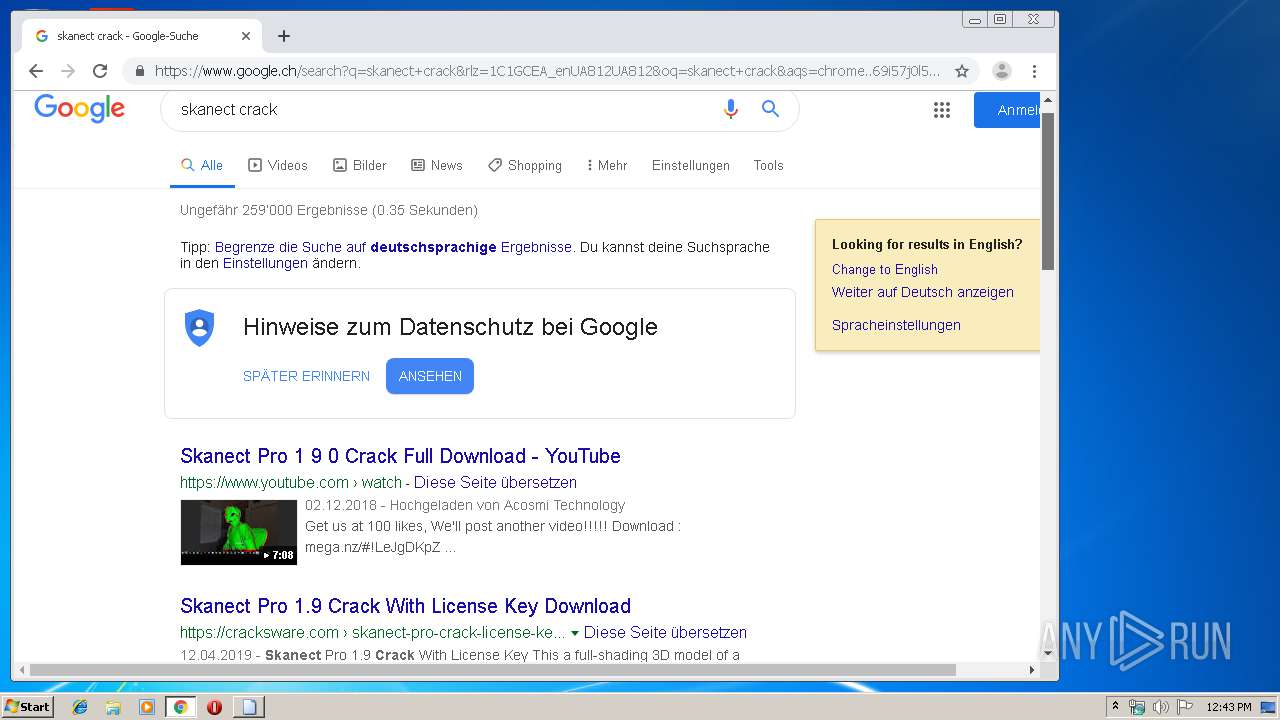Click the browser forward arrow
Viewport: 1280px width, 720px height.
[x=68, y=71]
